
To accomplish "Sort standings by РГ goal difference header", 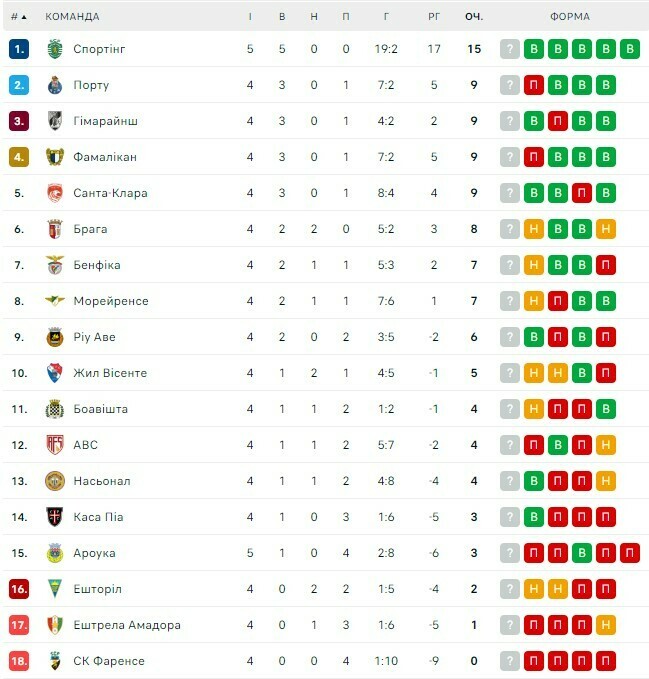I will pos(434,17).
